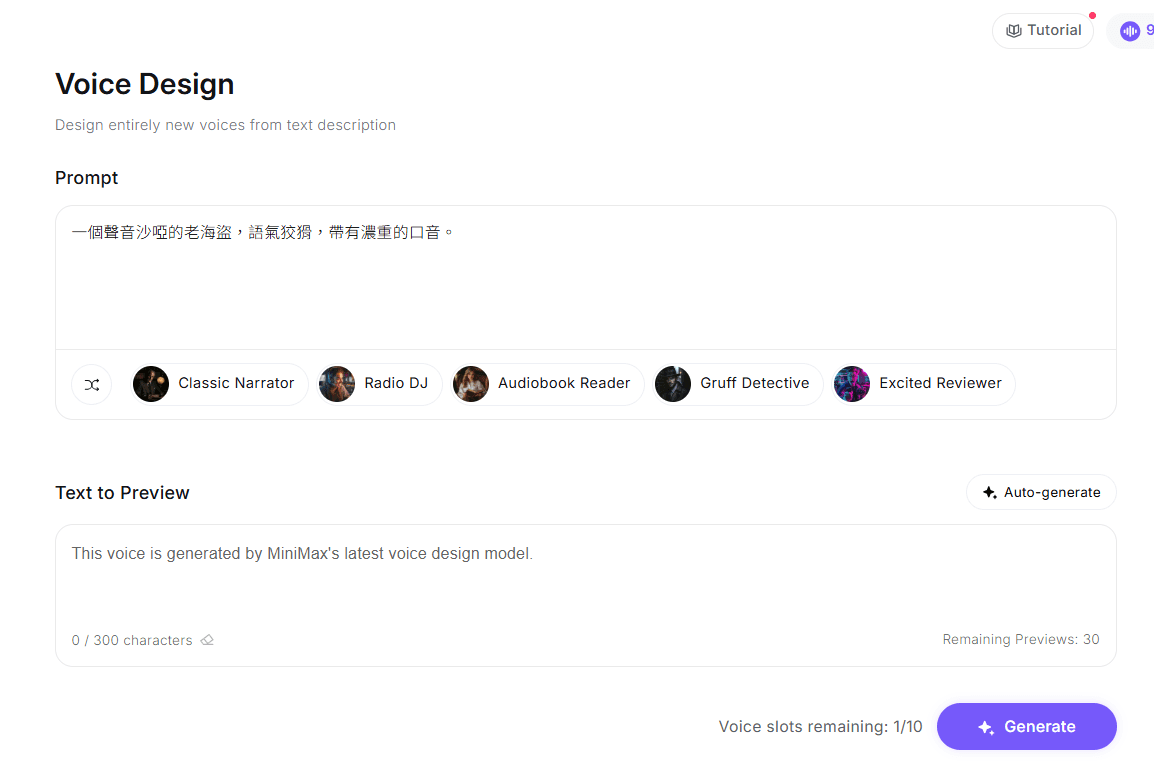The height and width of the screenshot is (771, 1154).
Task: Click 'Design entirely new voices' subtitle text
Action: 225,125
